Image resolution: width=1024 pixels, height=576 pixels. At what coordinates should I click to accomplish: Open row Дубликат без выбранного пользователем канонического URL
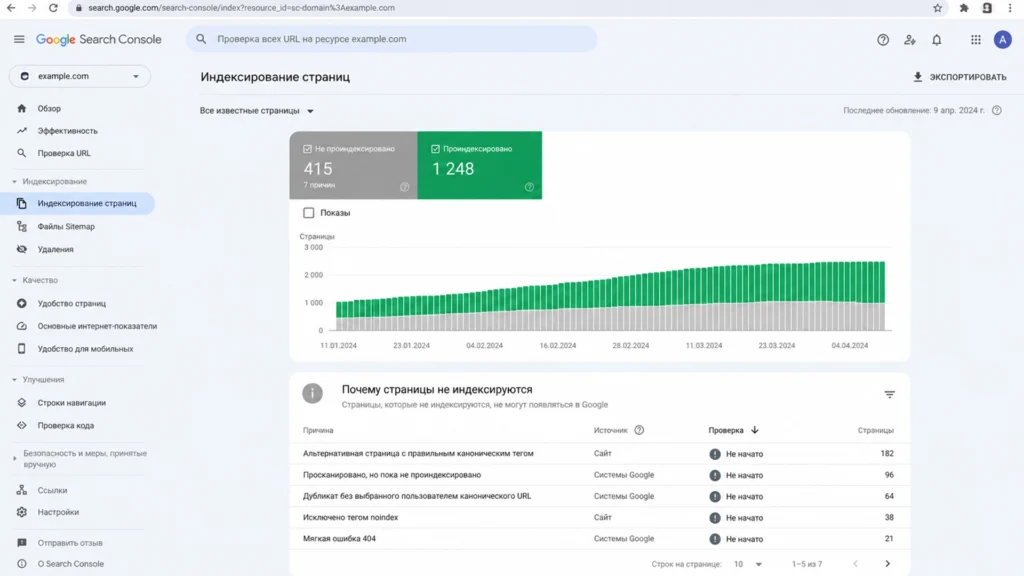point(600,496)
